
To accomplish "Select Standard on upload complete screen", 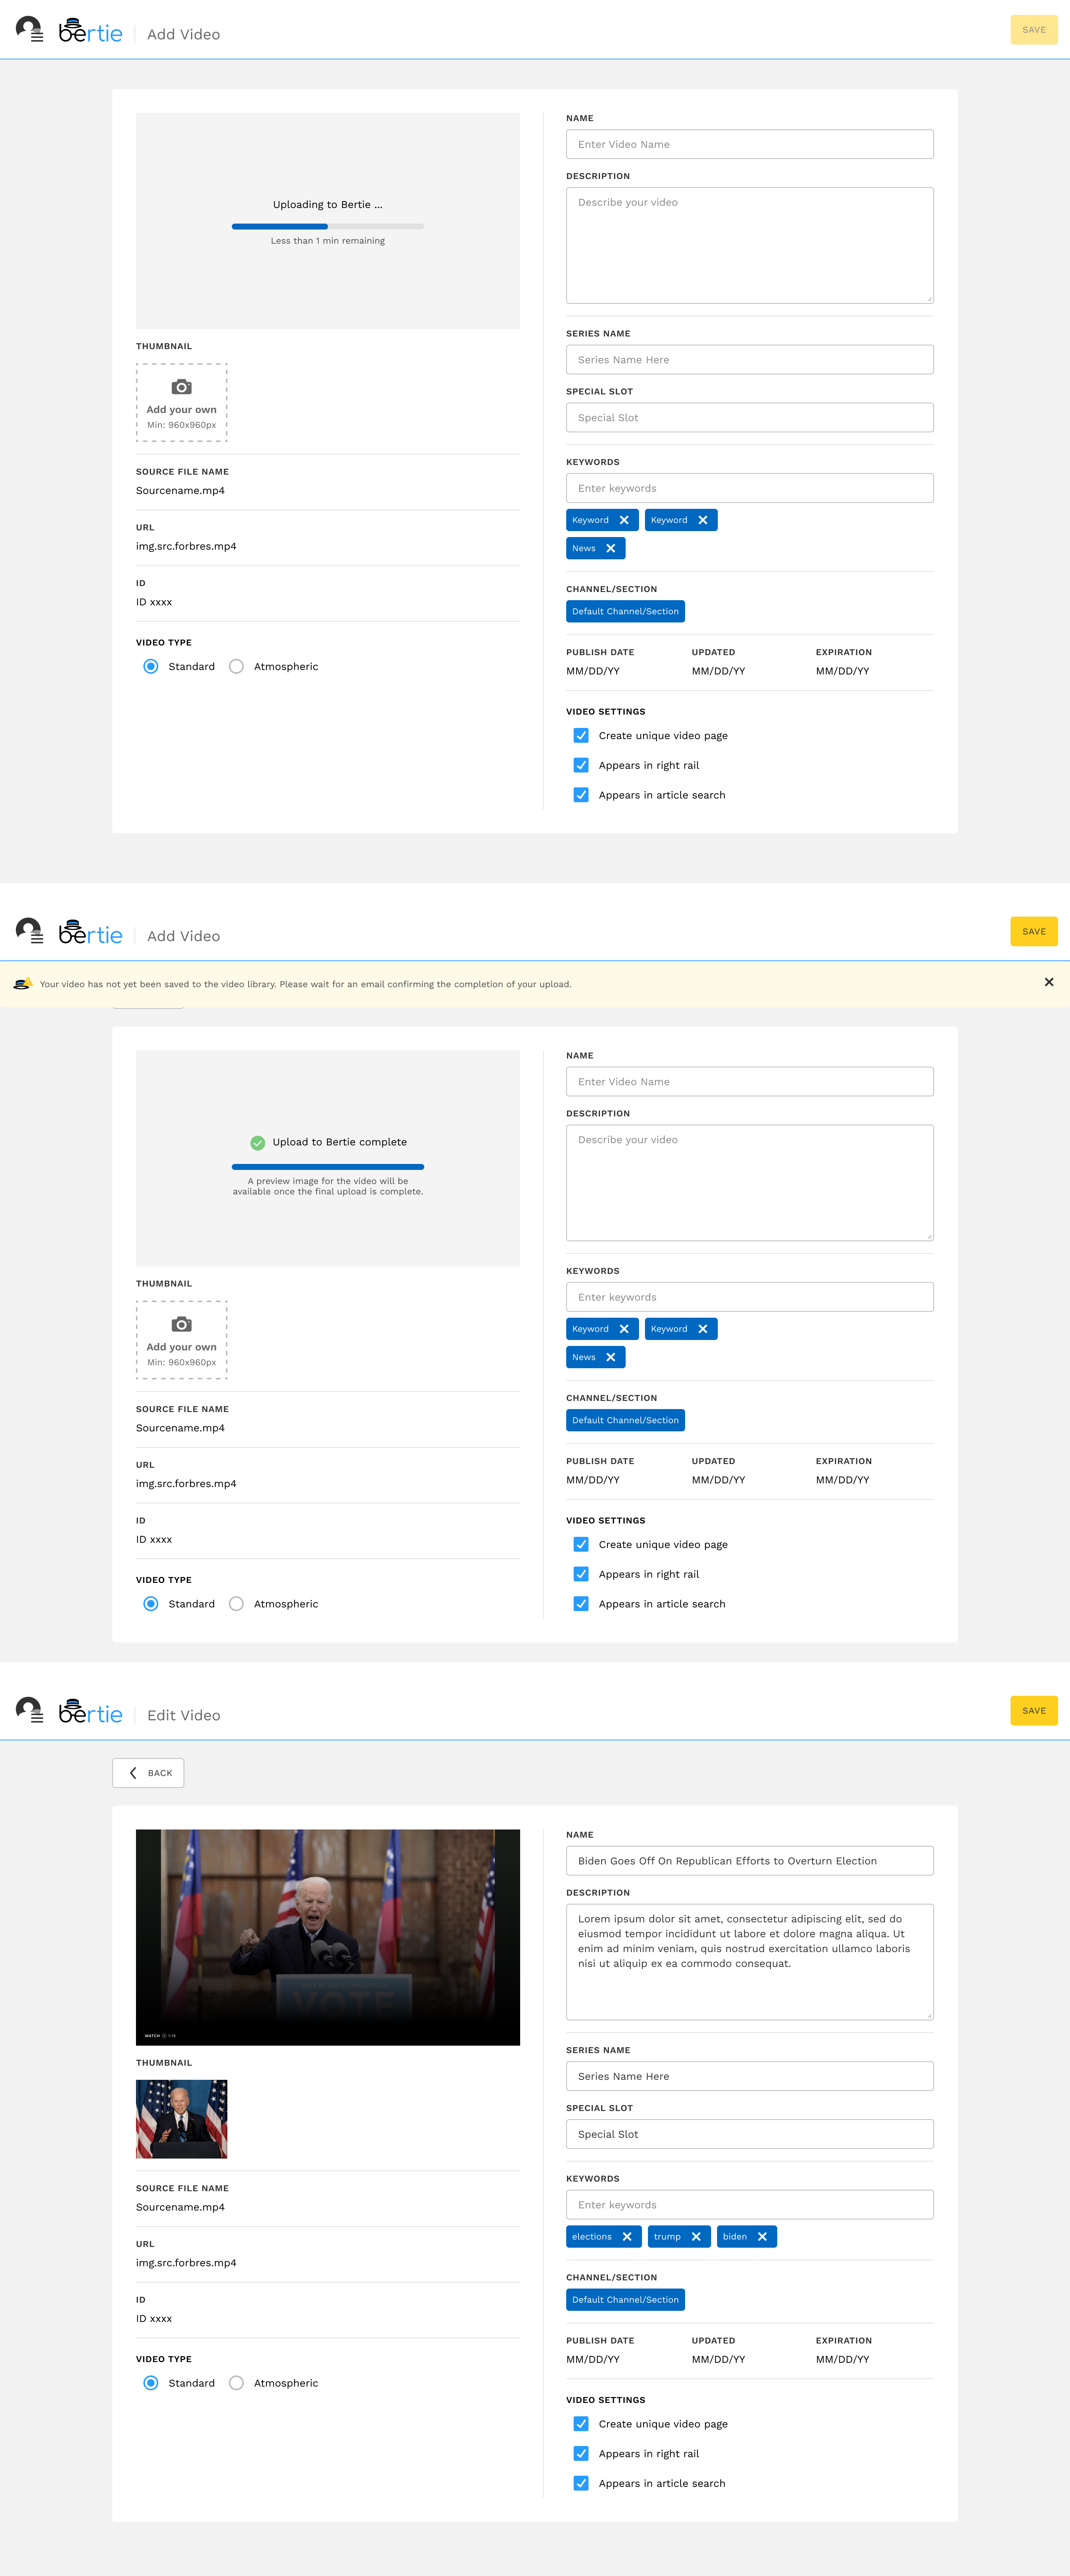I will click(151, 1604).
